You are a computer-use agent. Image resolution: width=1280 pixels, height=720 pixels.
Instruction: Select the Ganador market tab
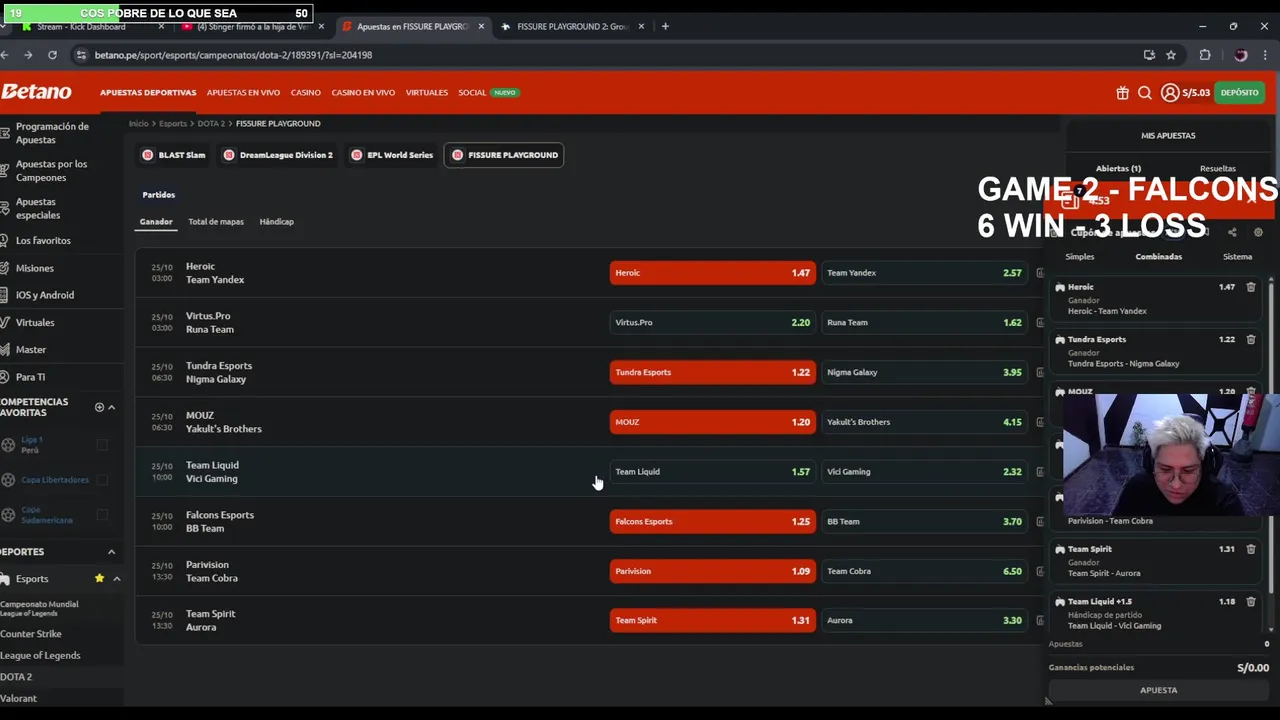click(x=156, y=221)
